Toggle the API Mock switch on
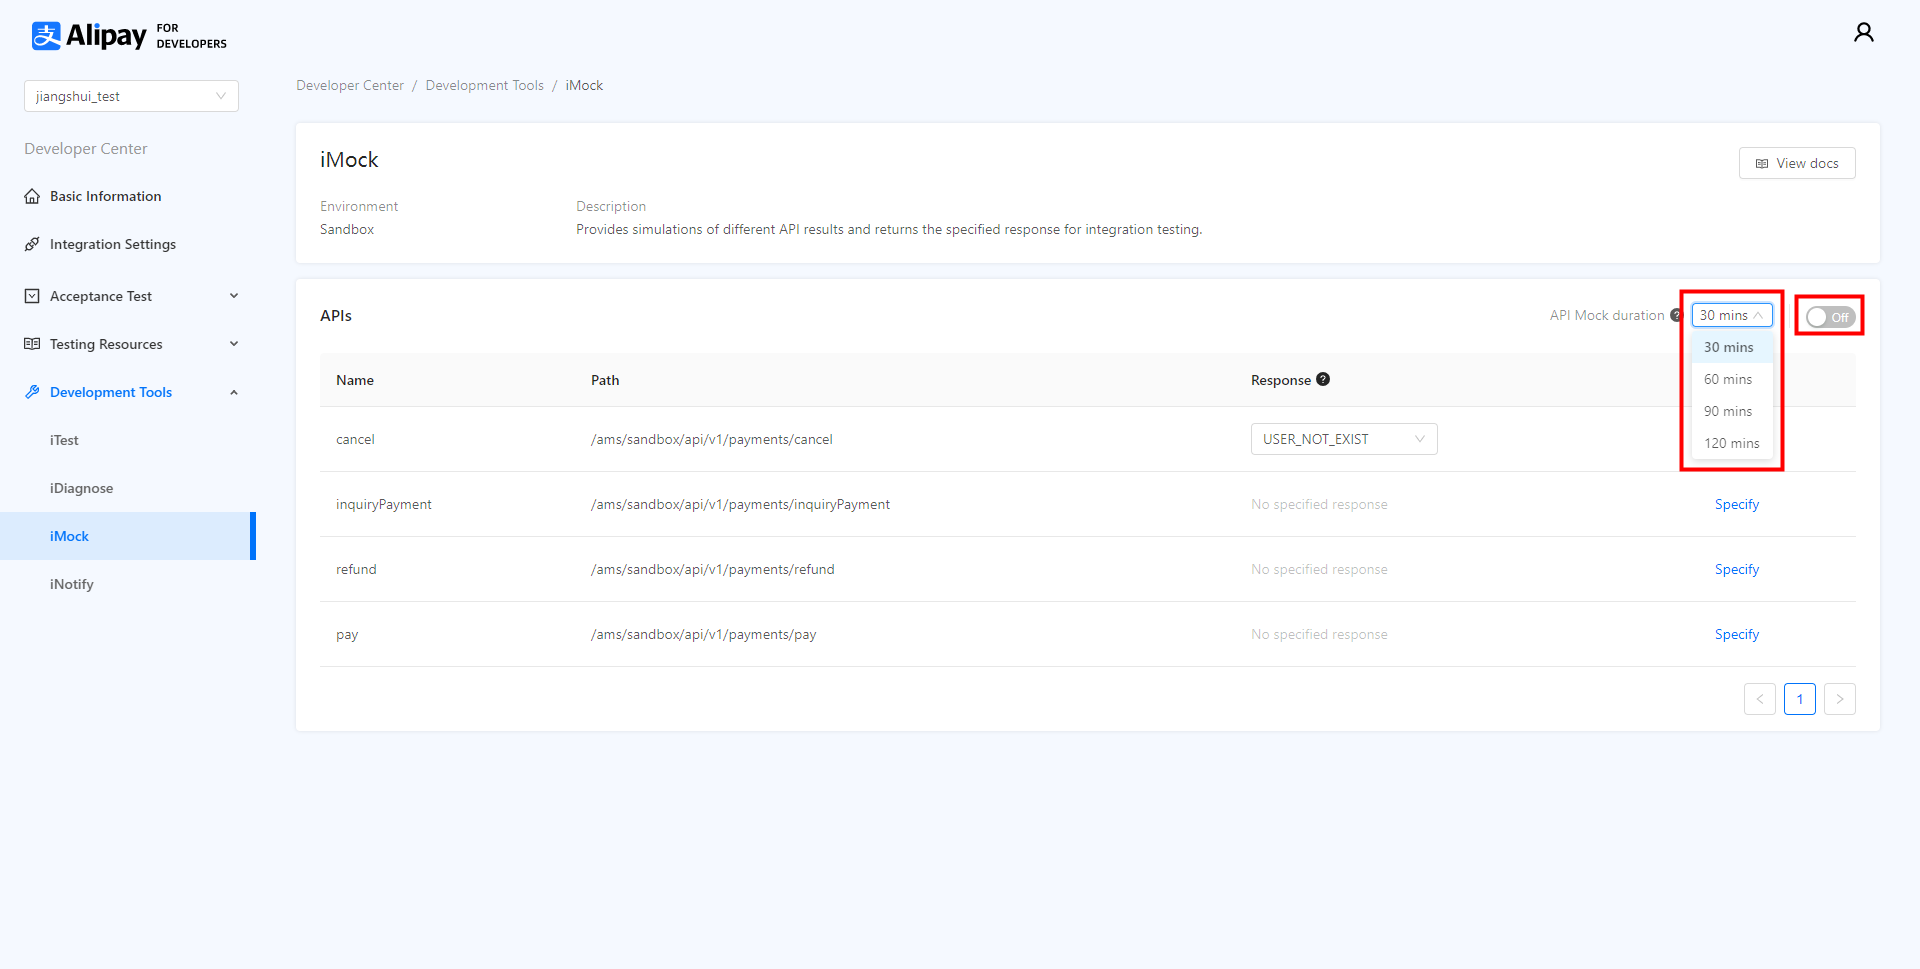 (1829, 317)
